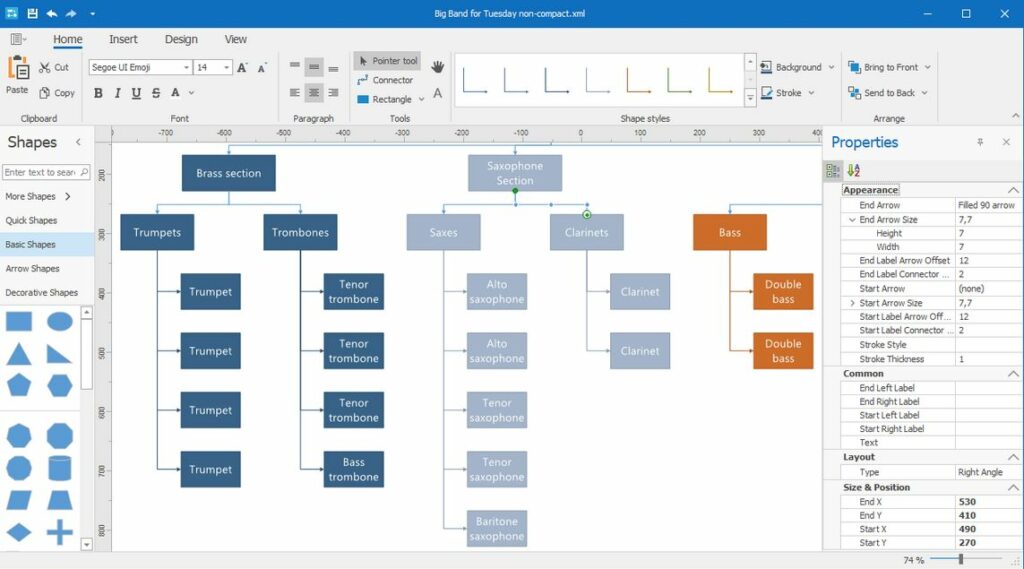The width and height of the screenshot is (1024, 569).
Task: Pin the Properties panel
Action: (980, 142)
